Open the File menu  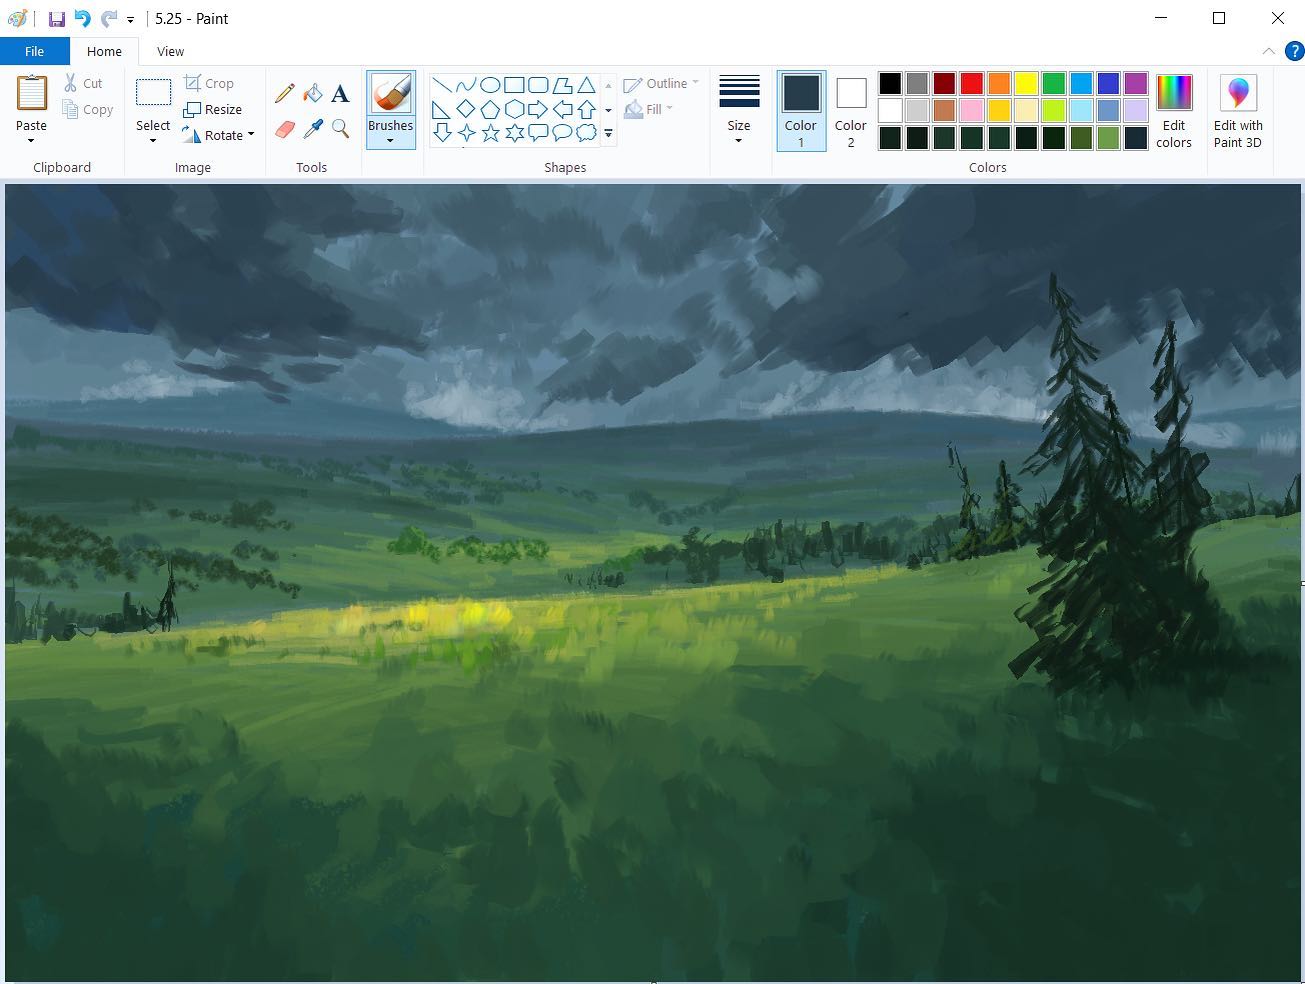[x=34, y=51]
